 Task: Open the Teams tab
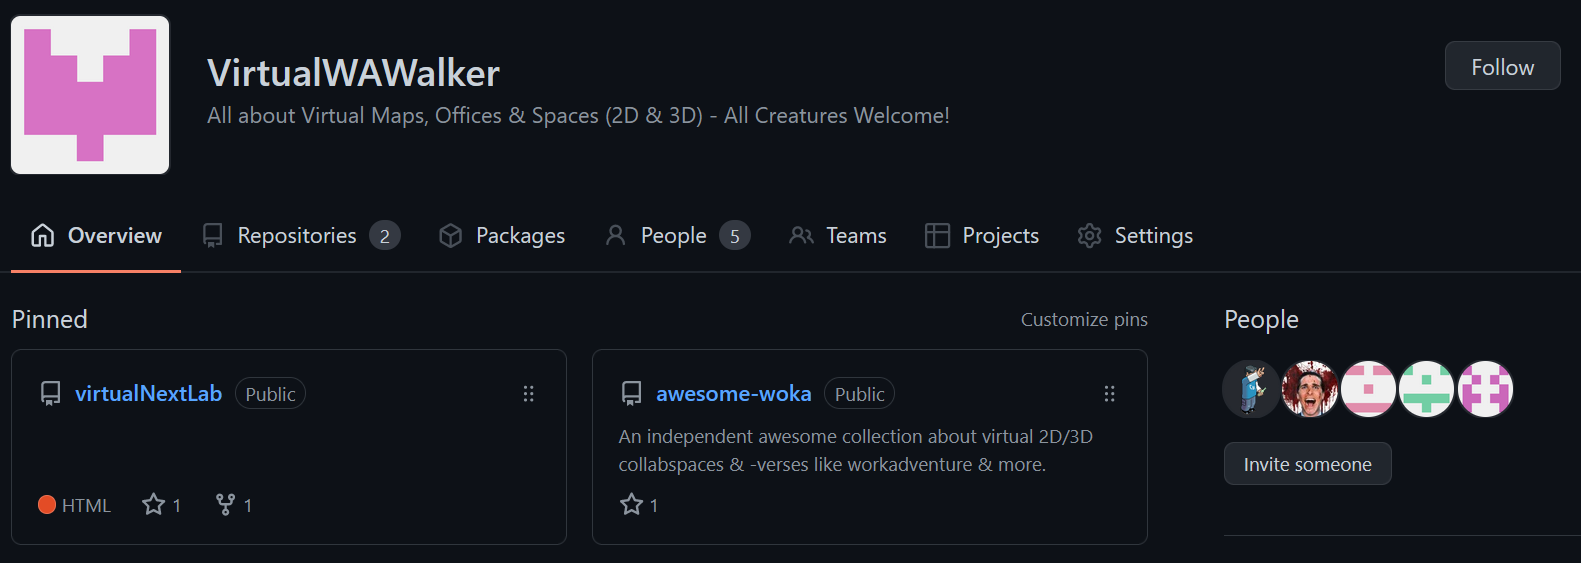pos(838,236)
